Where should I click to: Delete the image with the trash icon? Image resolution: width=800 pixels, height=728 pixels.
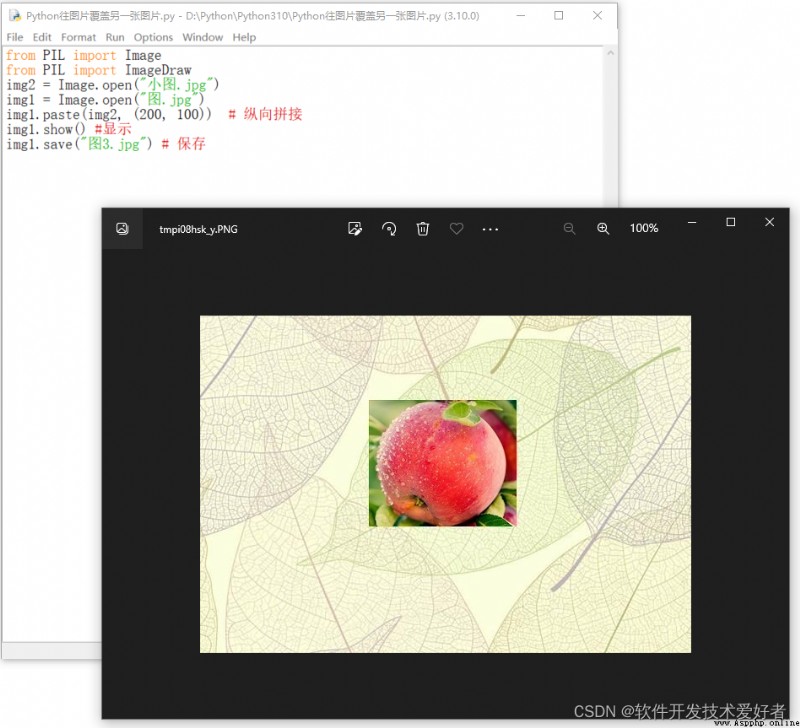click(422, 229)
